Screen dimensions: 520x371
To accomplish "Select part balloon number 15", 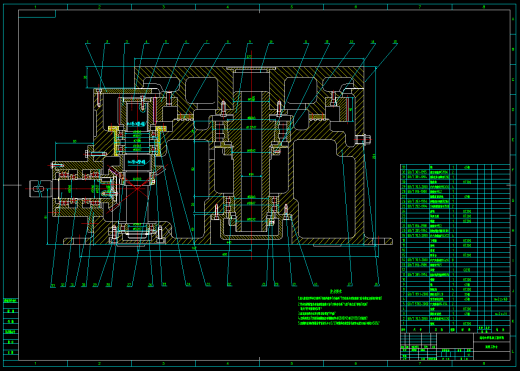I will (x=395, y=42).
